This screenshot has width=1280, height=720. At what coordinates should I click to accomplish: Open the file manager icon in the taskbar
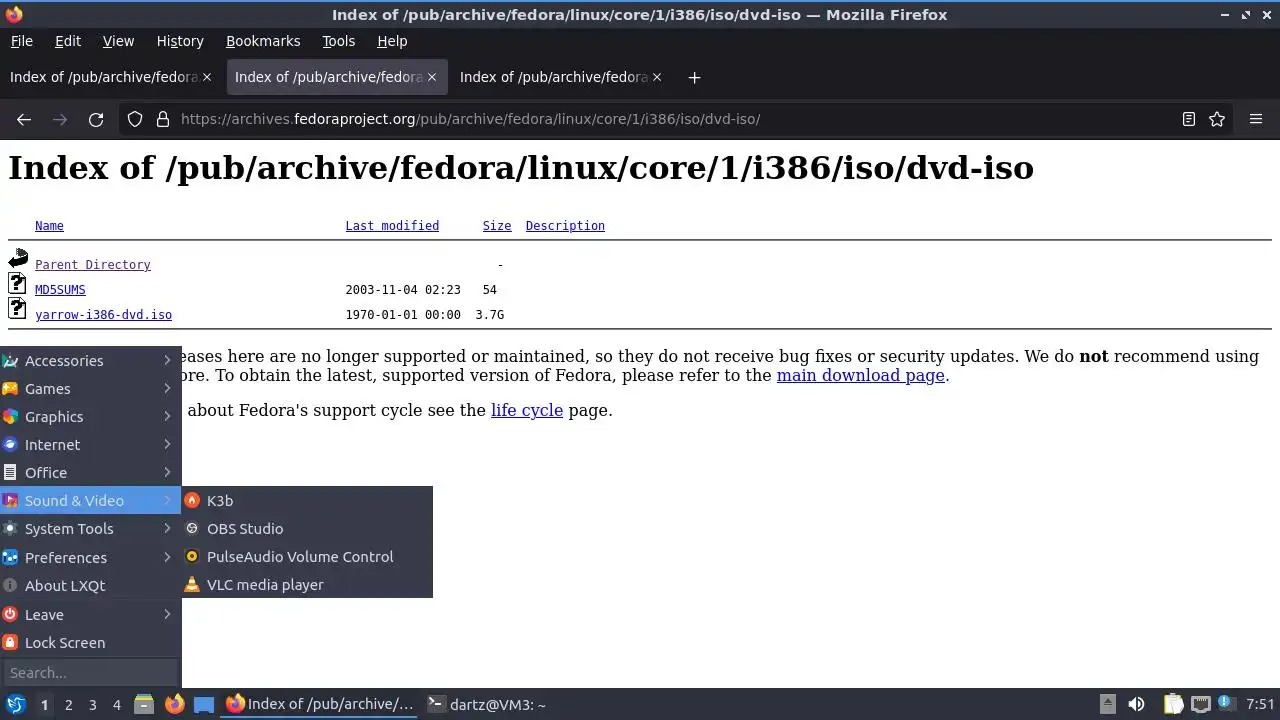click(x=144, y=704)
